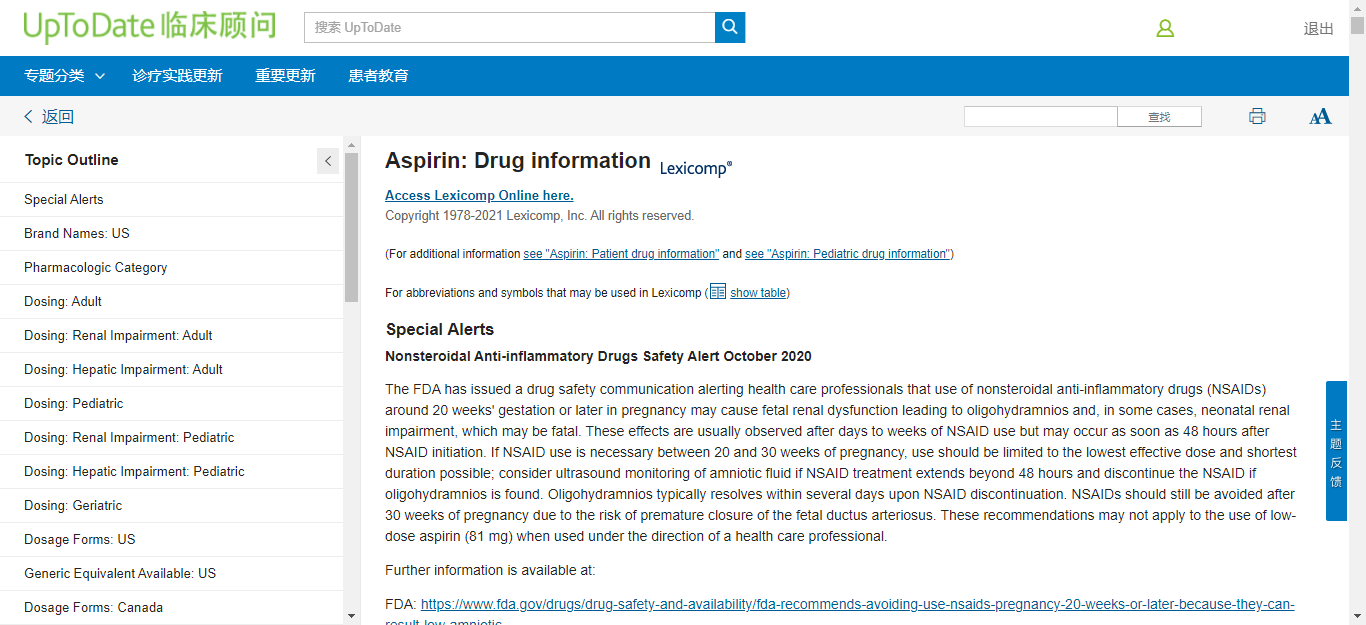Click the Topic Outline header text
Image resolution: width=1366 pixels, height=625 pixels.
[x=72, y=160]
